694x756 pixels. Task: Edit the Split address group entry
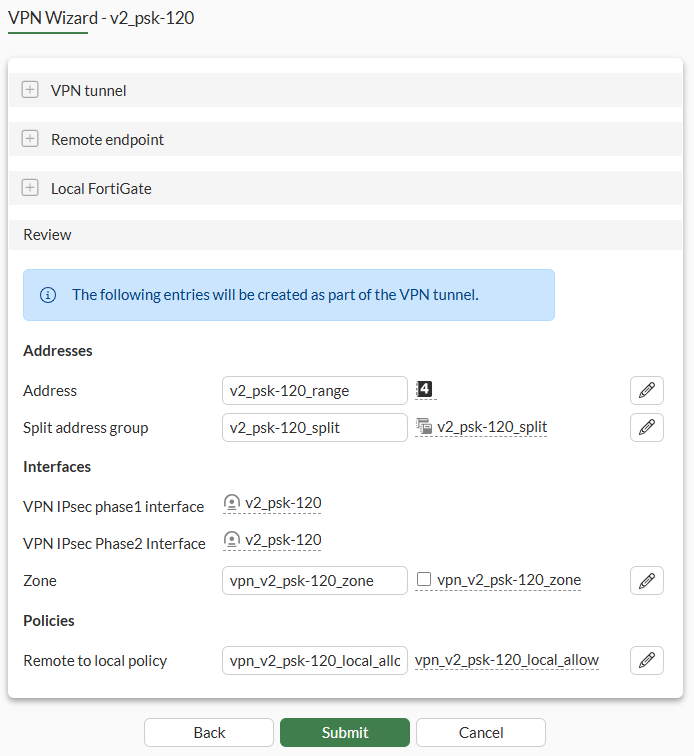[646, 428]
